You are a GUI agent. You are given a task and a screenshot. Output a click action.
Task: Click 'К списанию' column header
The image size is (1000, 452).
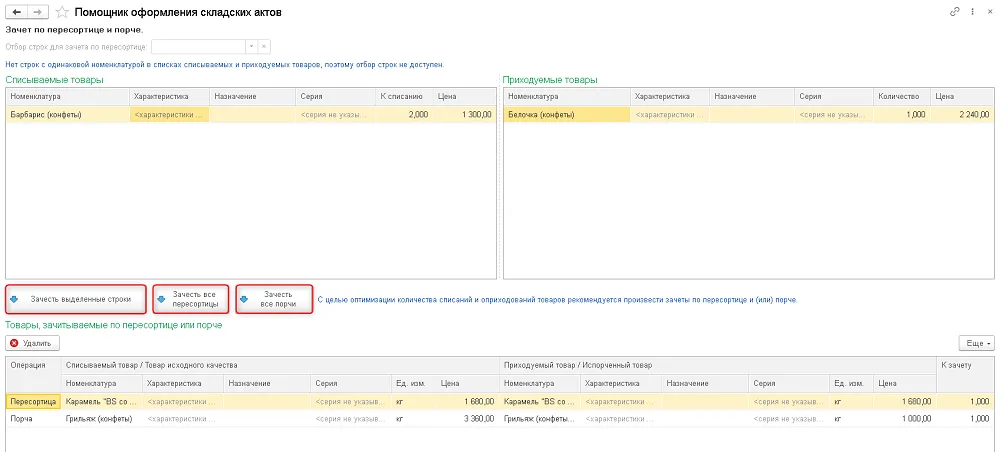click(x=404, y=96)
